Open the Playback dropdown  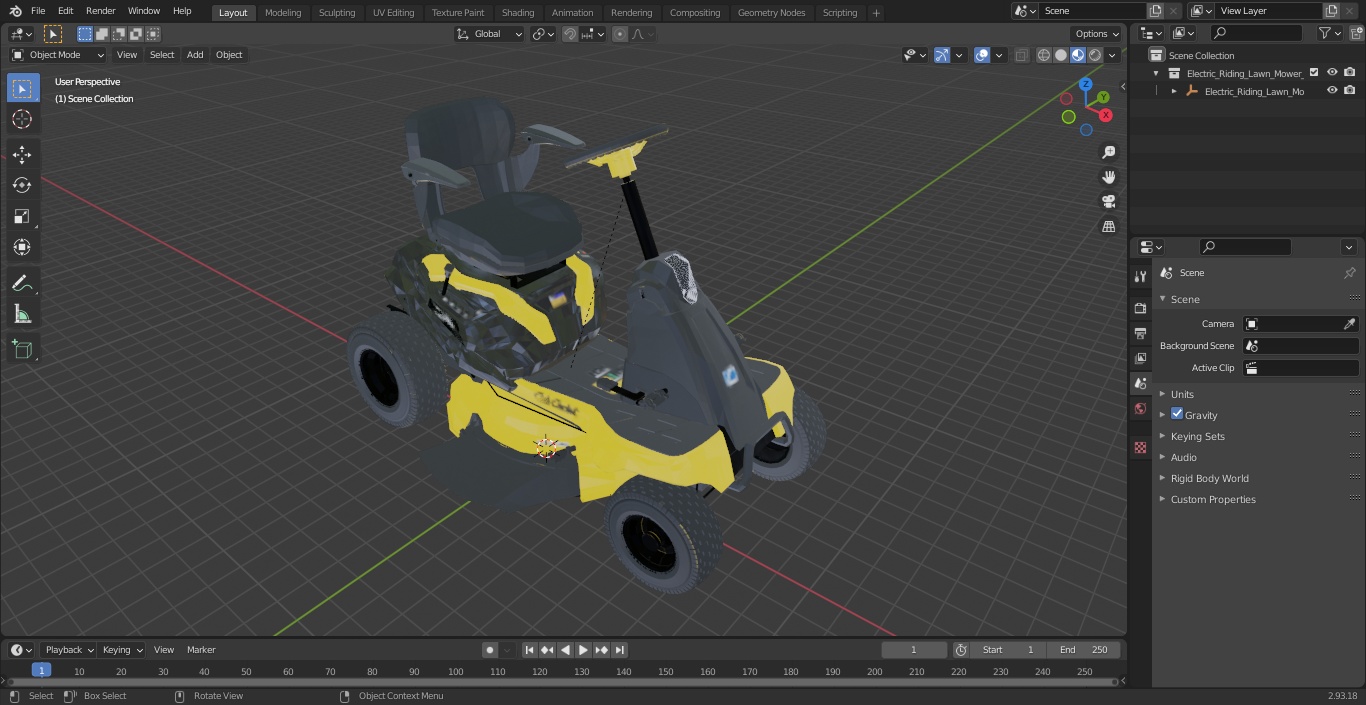(x=69, y=650)
